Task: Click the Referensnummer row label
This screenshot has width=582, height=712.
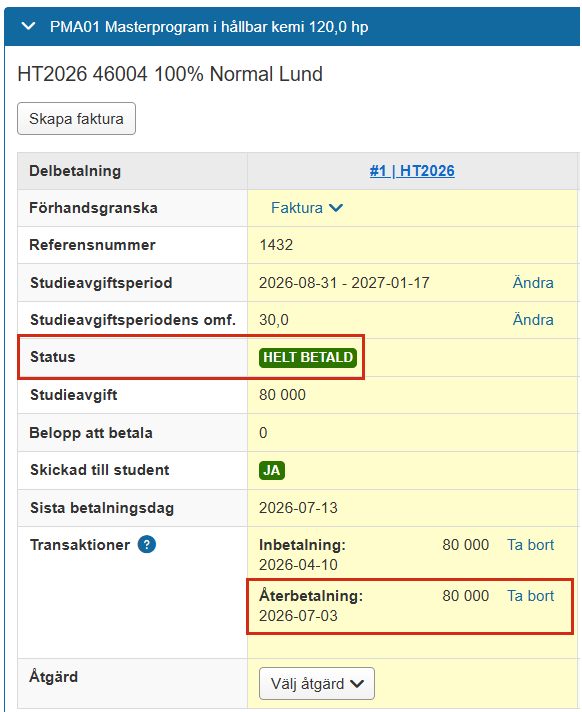Action: (92, 245)
